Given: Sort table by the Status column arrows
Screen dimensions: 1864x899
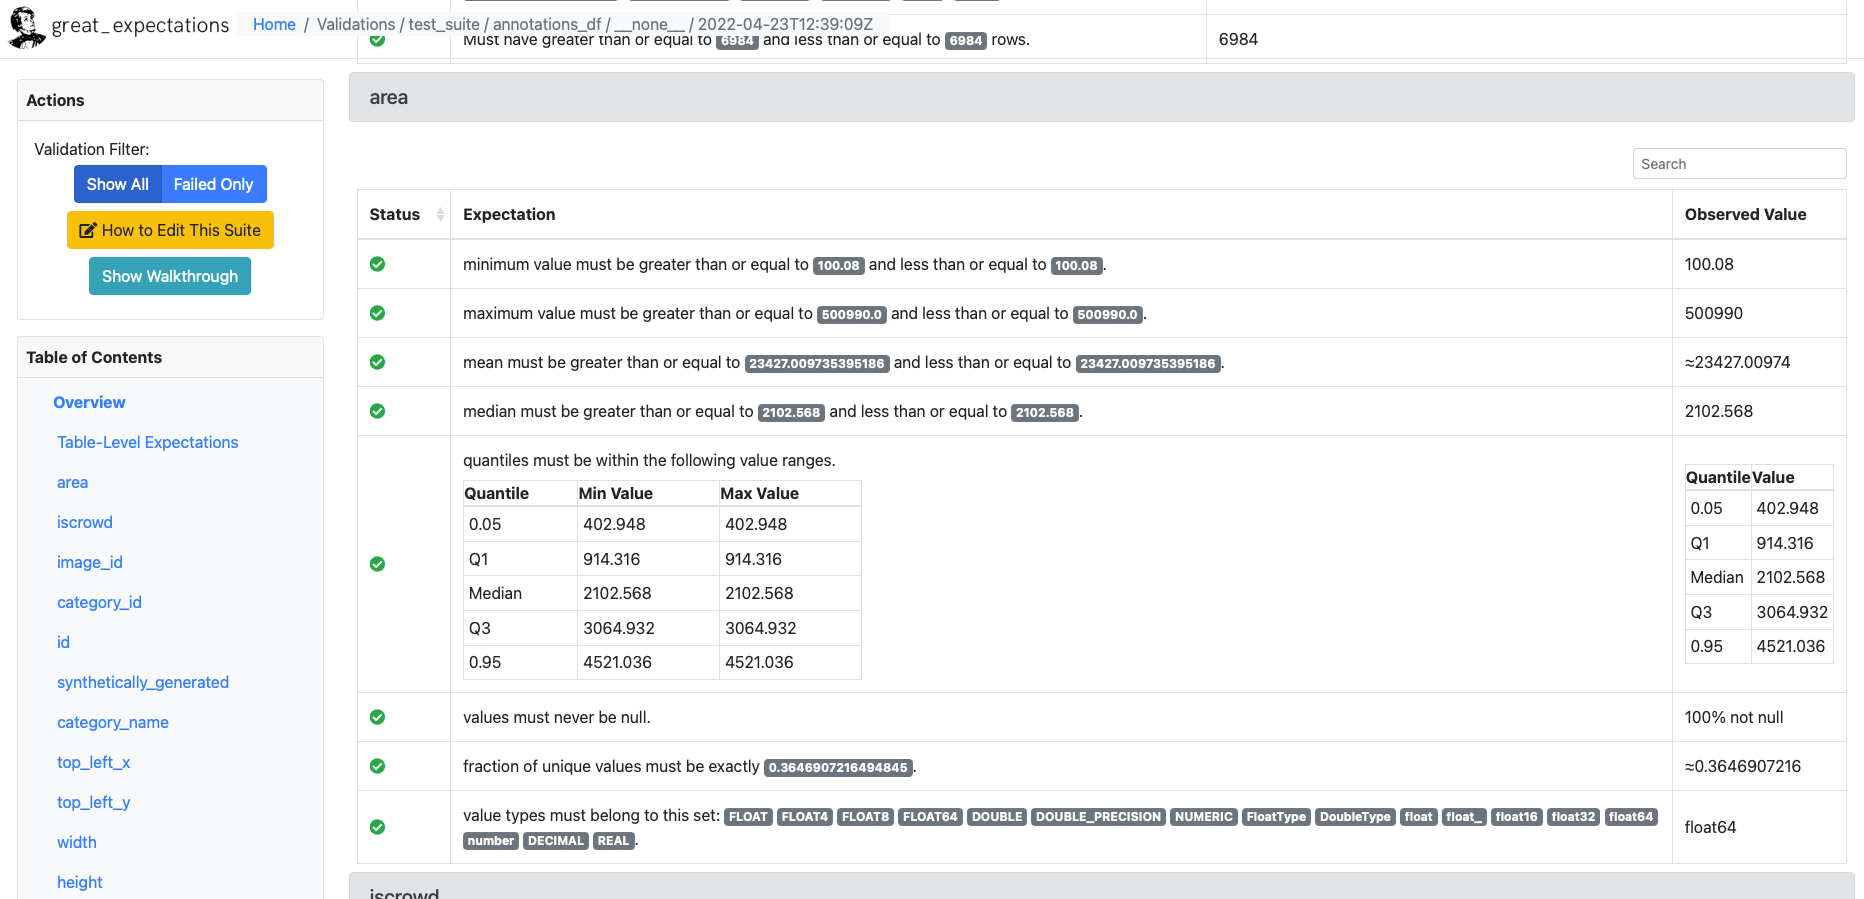Looking at the screenshot, I should click(440, 214).
